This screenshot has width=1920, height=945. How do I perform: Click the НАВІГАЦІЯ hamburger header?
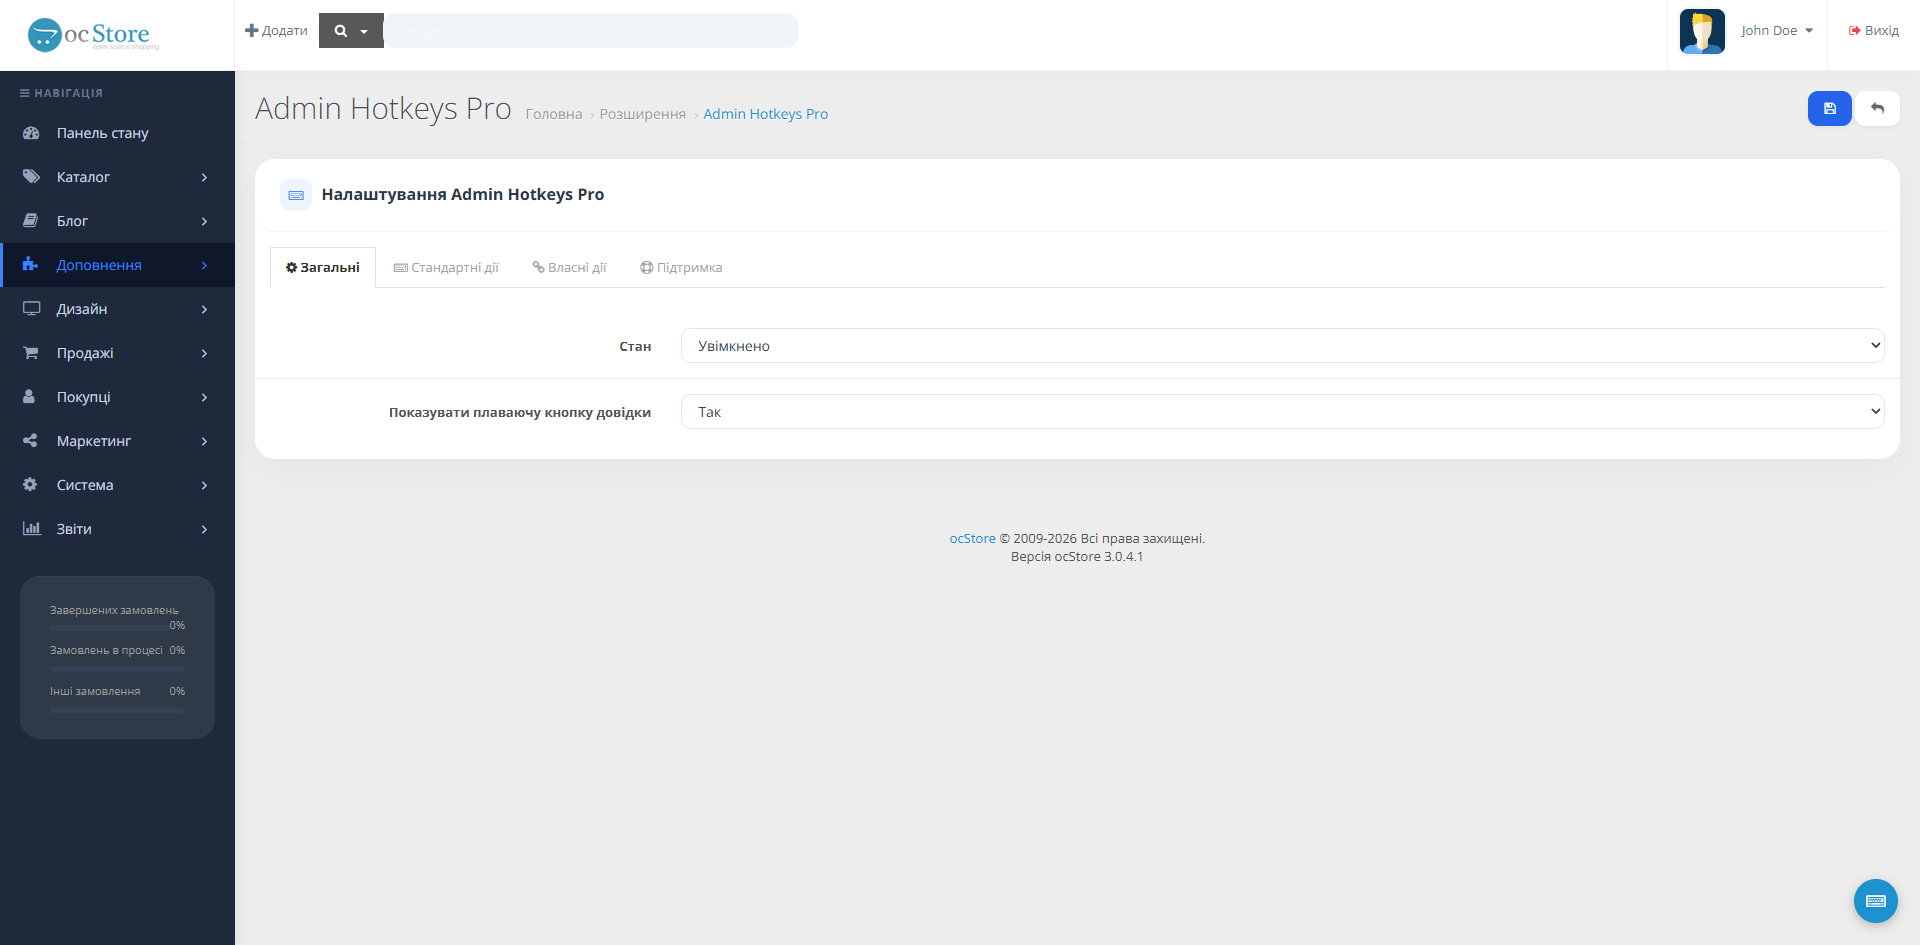tap(61, 93)
